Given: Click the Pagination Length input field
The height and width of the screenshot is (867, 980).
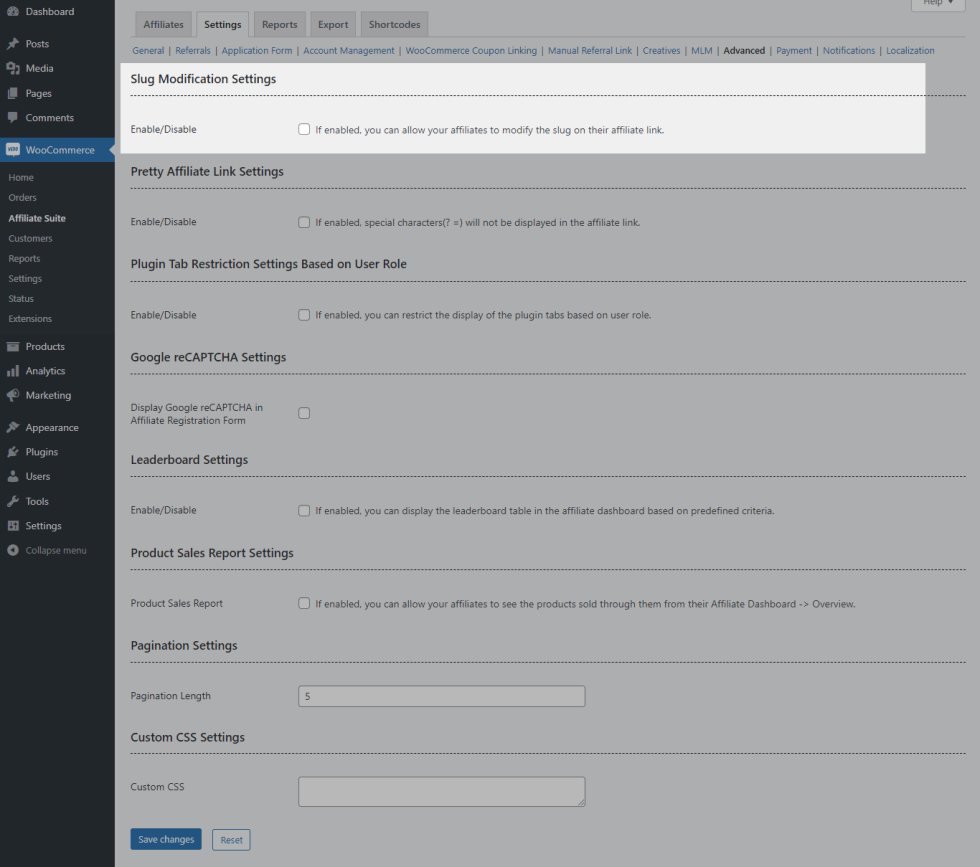Looking at the screenshot, I should coord(441,696).
